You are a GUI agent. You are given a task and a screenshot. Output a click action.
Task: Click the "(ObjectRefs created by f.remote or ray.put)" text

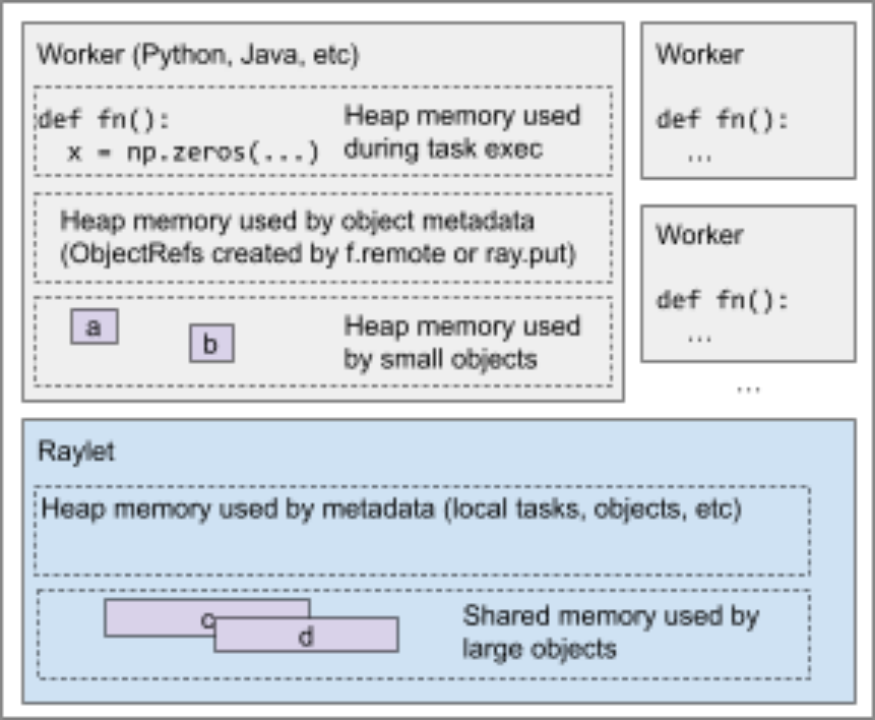click(319, 255)
